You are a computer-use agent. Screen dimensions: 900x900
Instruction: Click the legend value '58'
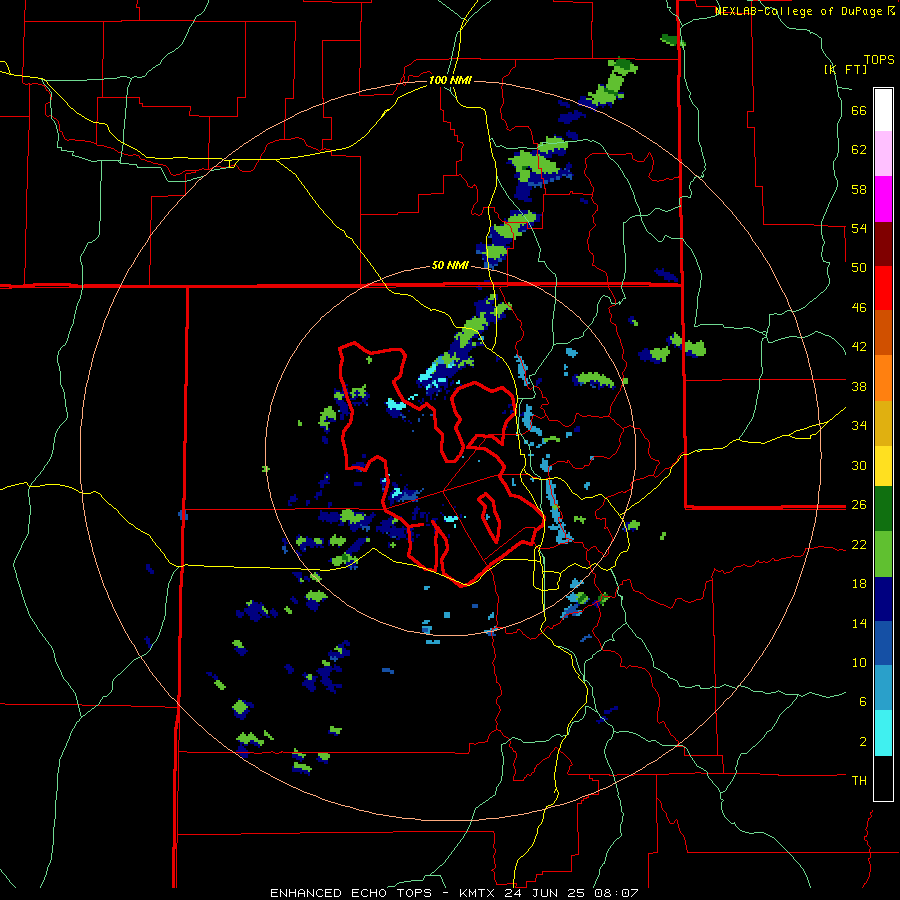coord(859,190)
